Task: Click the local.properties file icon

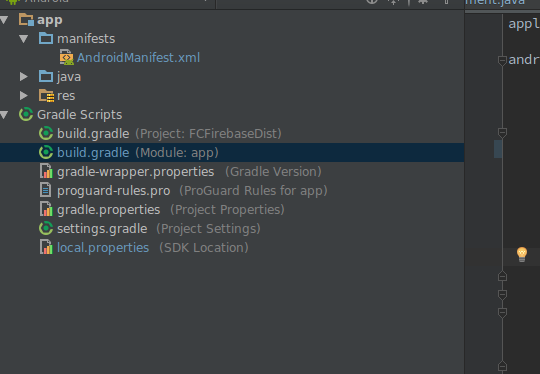Action: [x=46, y=247]
